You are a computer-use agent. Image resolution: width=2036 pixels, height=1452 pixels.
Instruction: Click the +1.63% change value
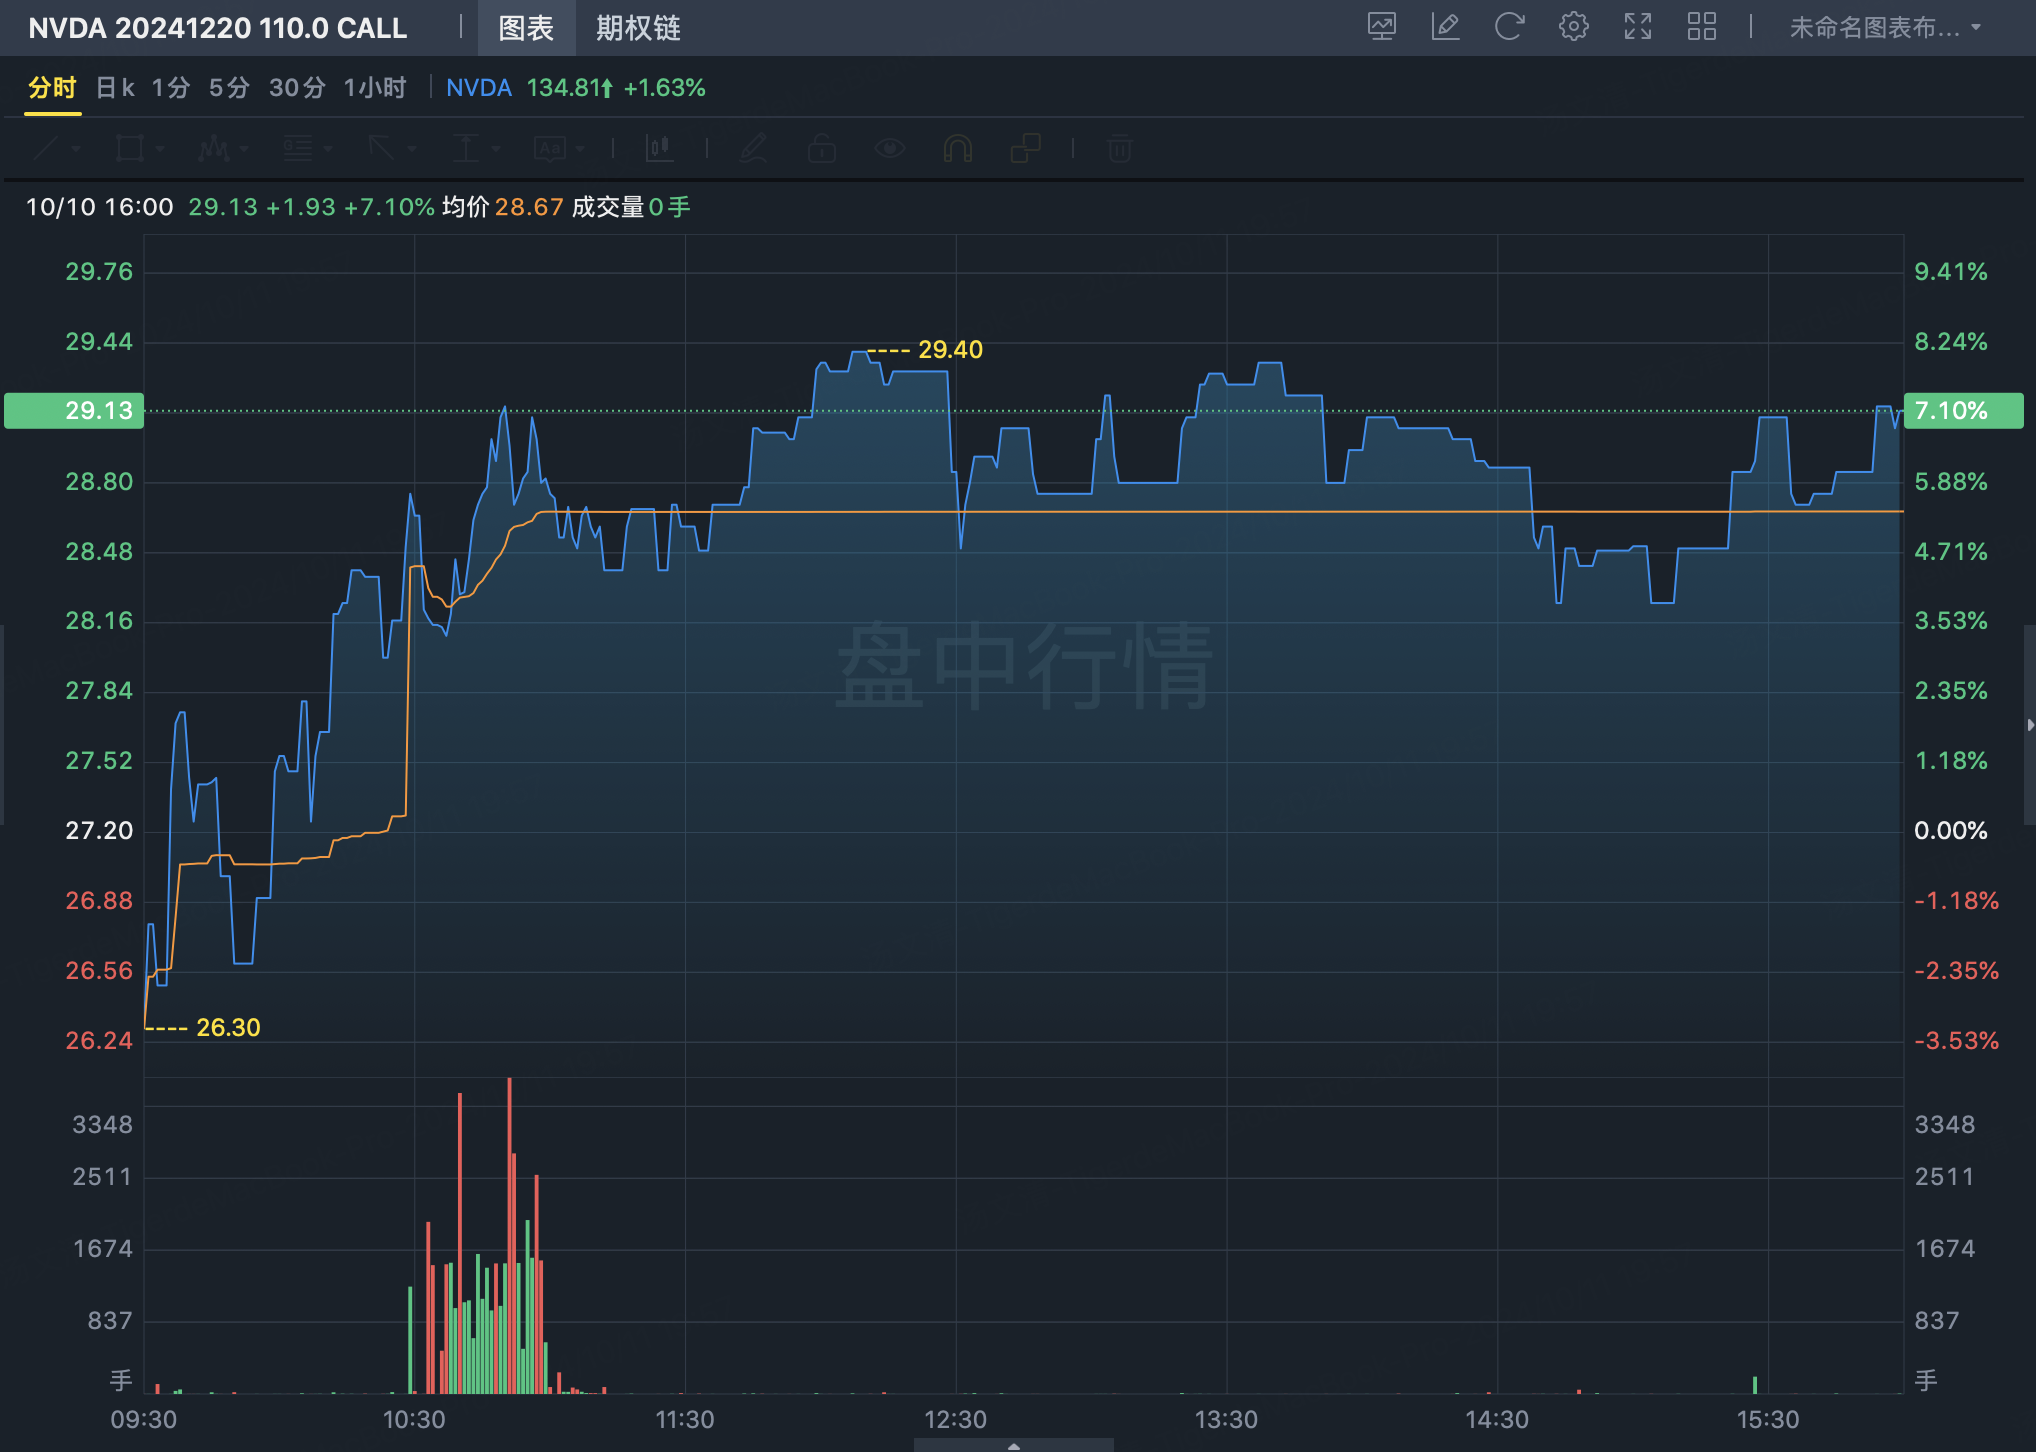665,88
